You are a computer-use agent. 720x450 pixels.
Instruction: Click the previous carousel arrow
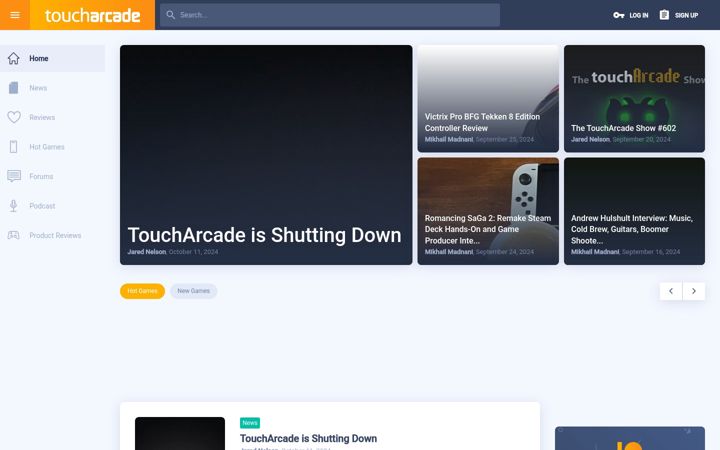coord(671,291)
